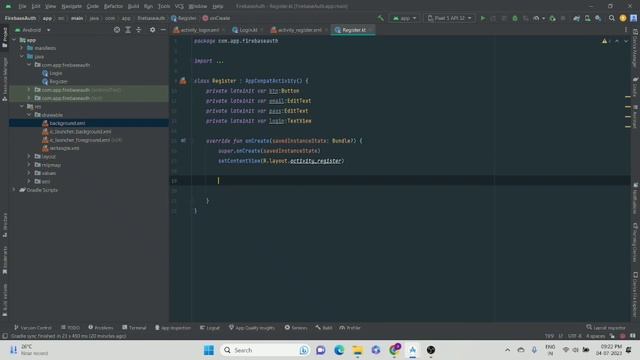Click the blue account avatar icon

click(633, 18)
